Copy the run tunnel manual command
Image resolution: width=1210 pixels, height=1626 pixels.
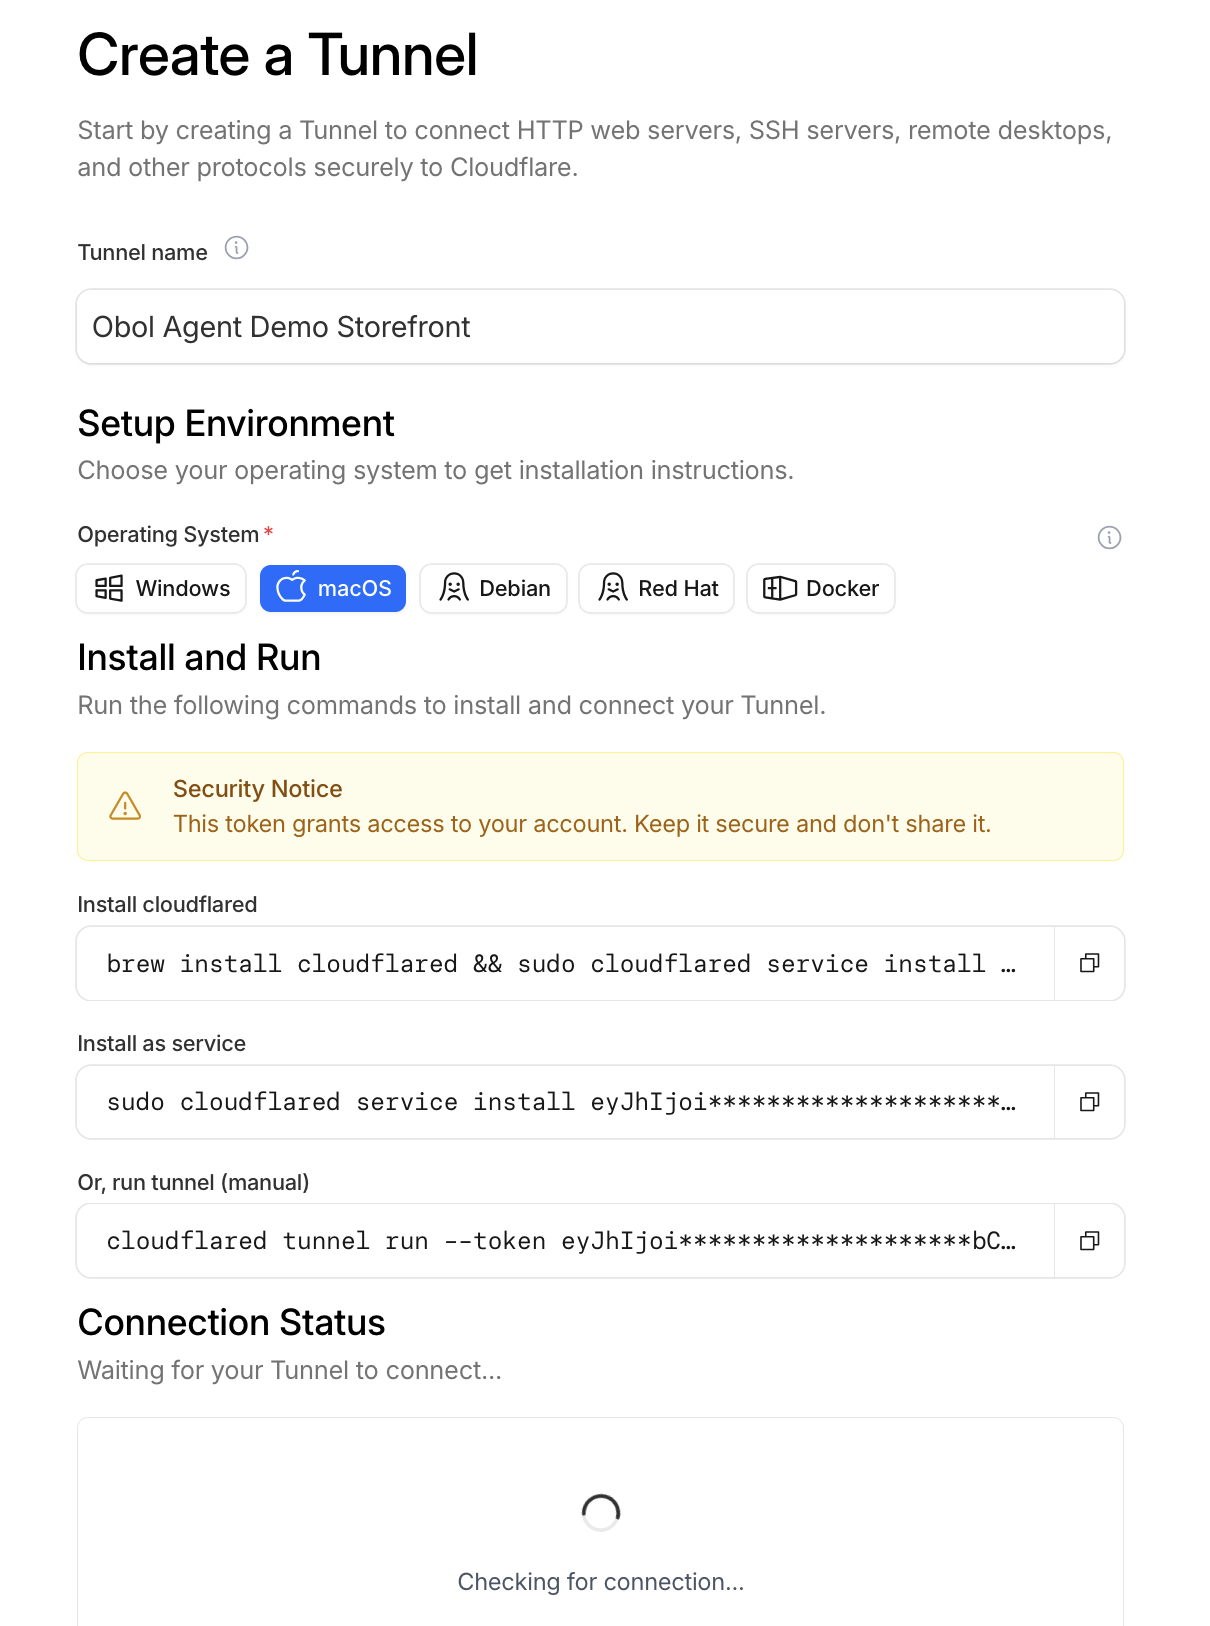(x=1089, y=1241)
